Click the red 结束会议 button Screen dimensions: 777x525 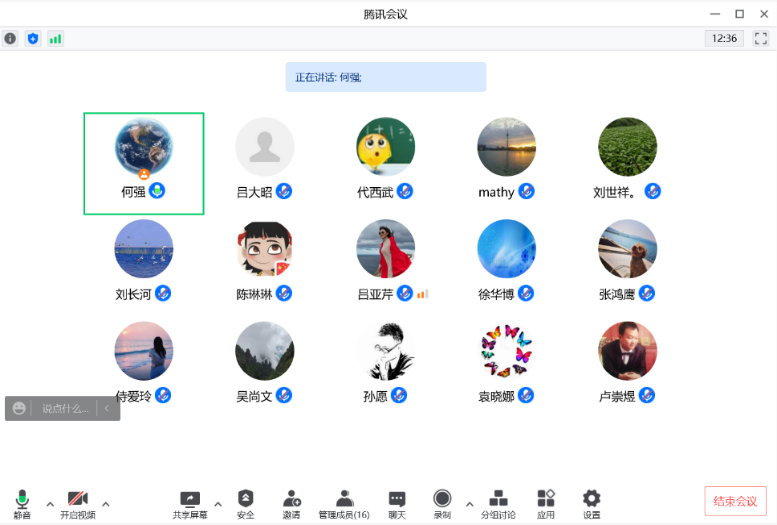(x=735, y=500)
